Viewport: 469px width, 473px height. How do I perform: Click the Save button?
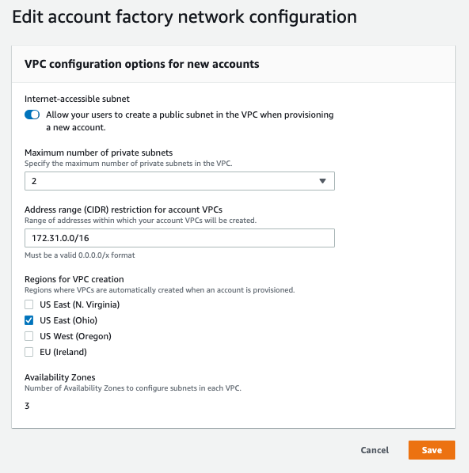[432, 450]
